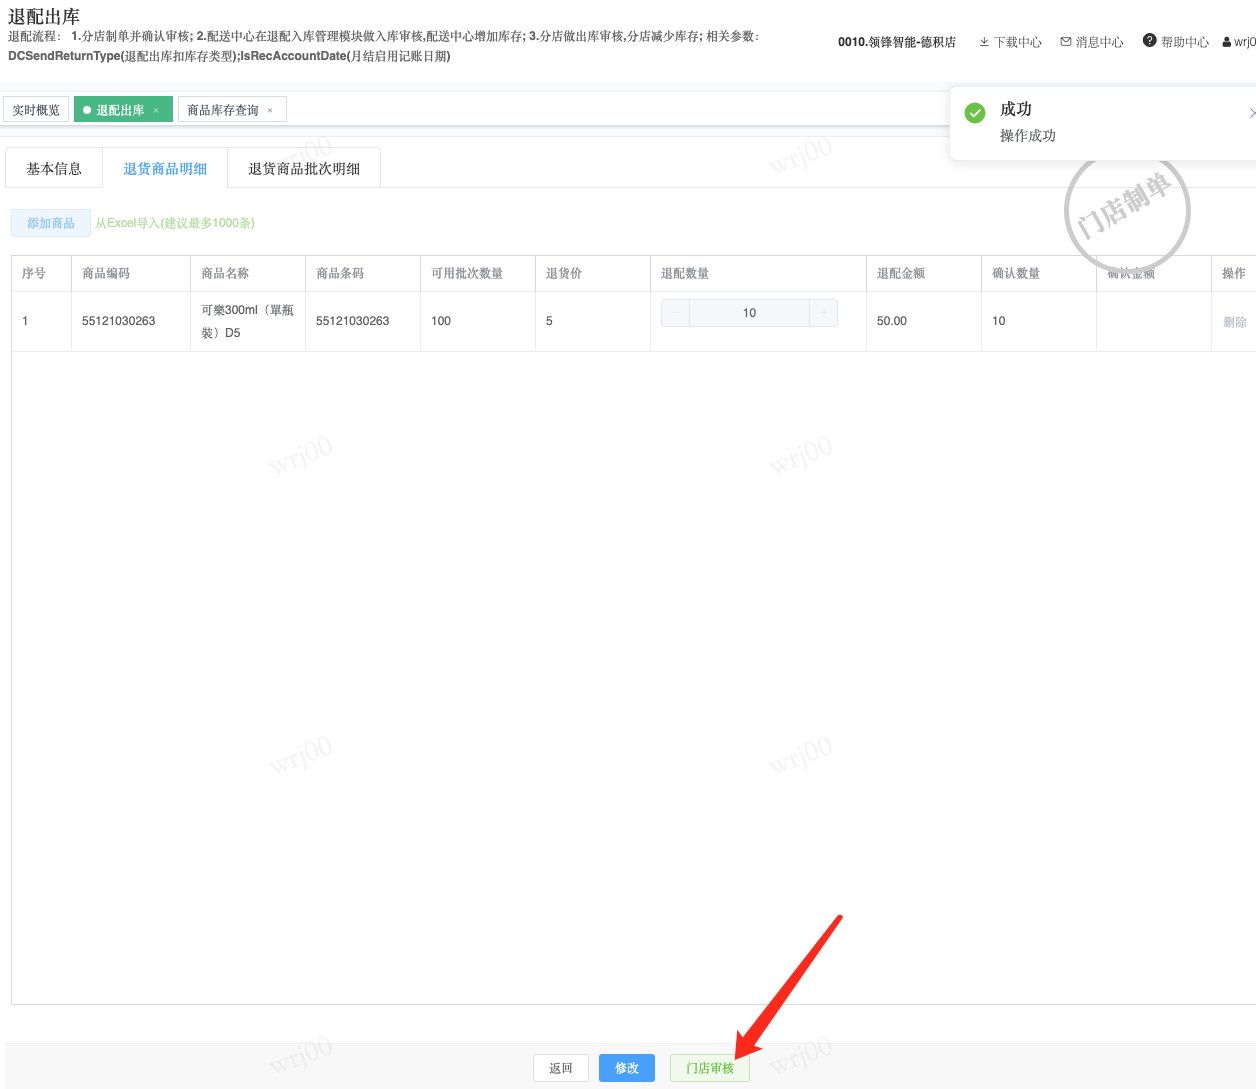The image size is (1256, 1089).
Task: Increase the 退配数量 value
Action: coord(823,313)
